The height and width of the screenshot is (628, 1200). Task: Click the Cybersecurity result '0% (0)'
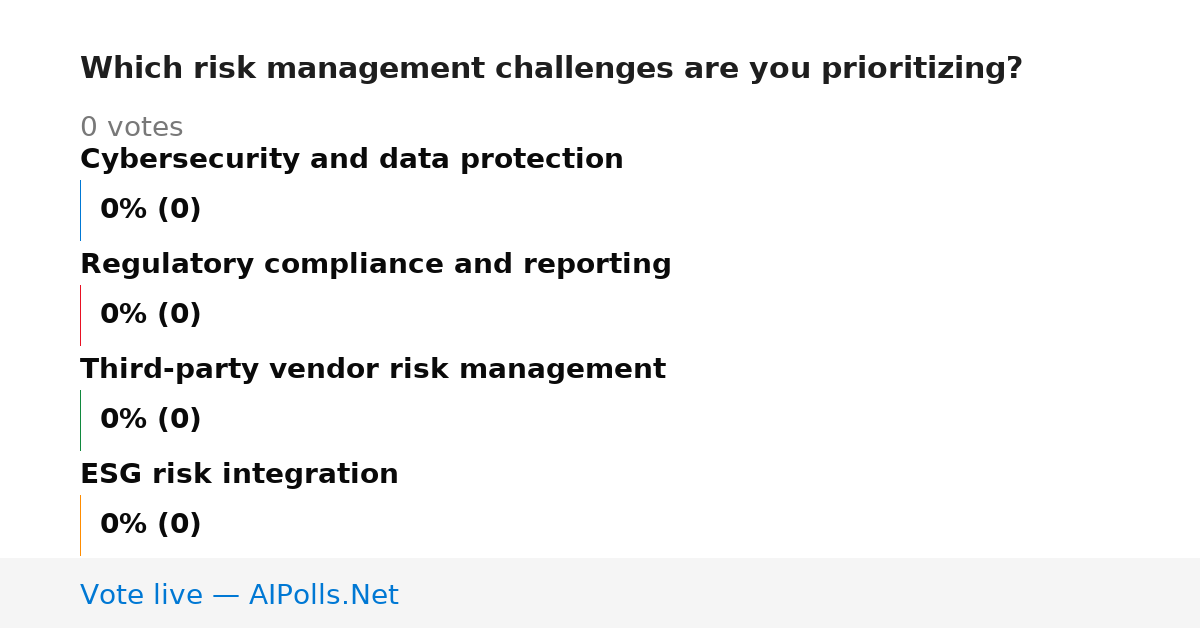[x=150, y=210]
